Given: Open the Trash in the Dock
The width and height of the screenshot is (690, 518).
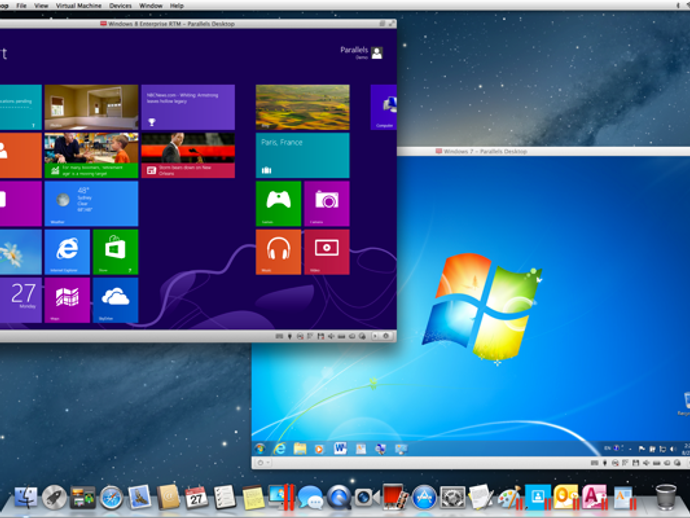Looking at the screenshot, I should (x=666, y=497).
